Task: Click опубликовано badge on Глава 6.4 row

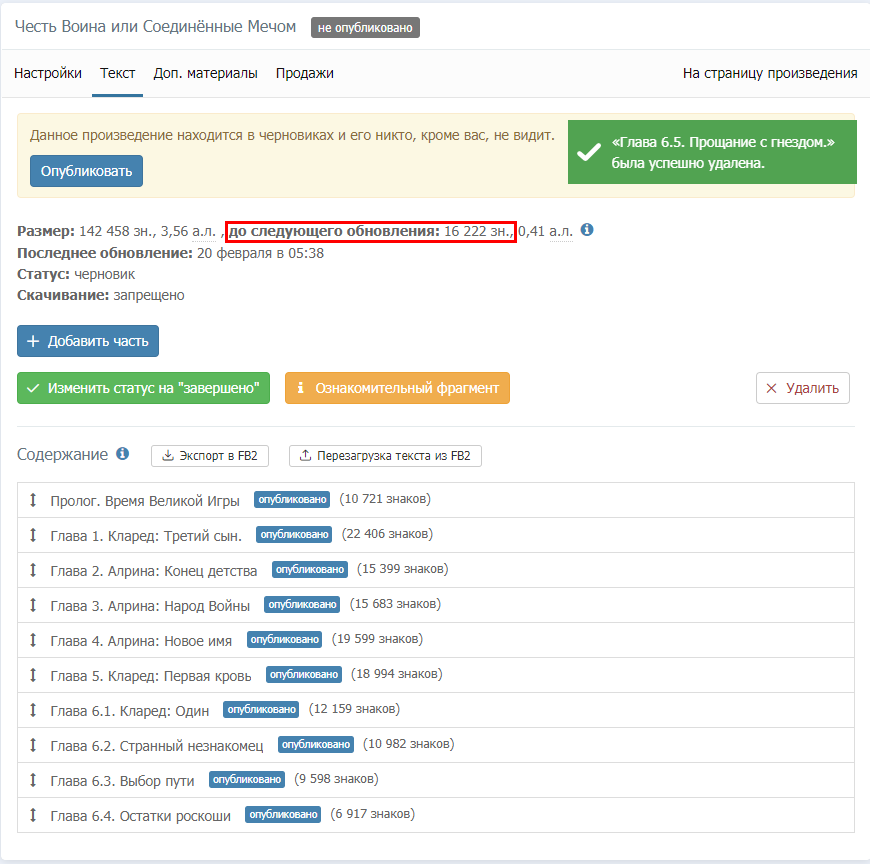Action: pos(283,814)
